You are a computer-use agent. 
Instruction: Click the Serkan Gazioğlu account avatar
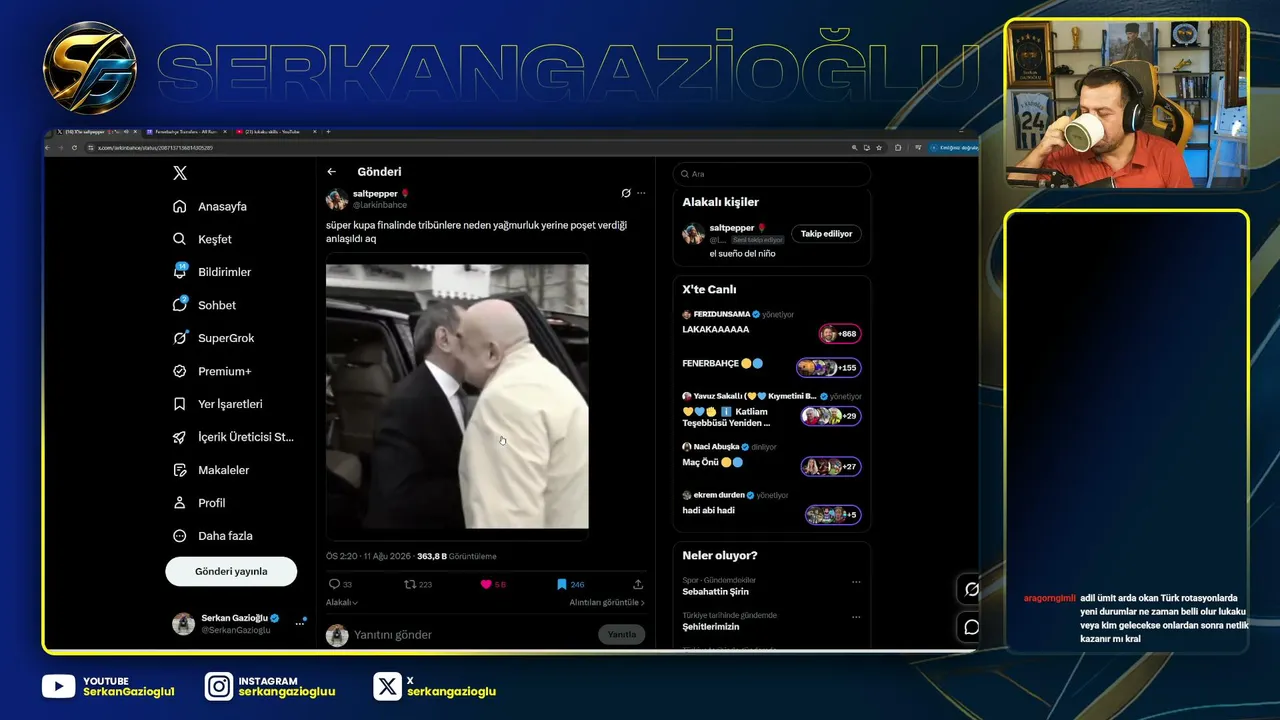(183, 624)
